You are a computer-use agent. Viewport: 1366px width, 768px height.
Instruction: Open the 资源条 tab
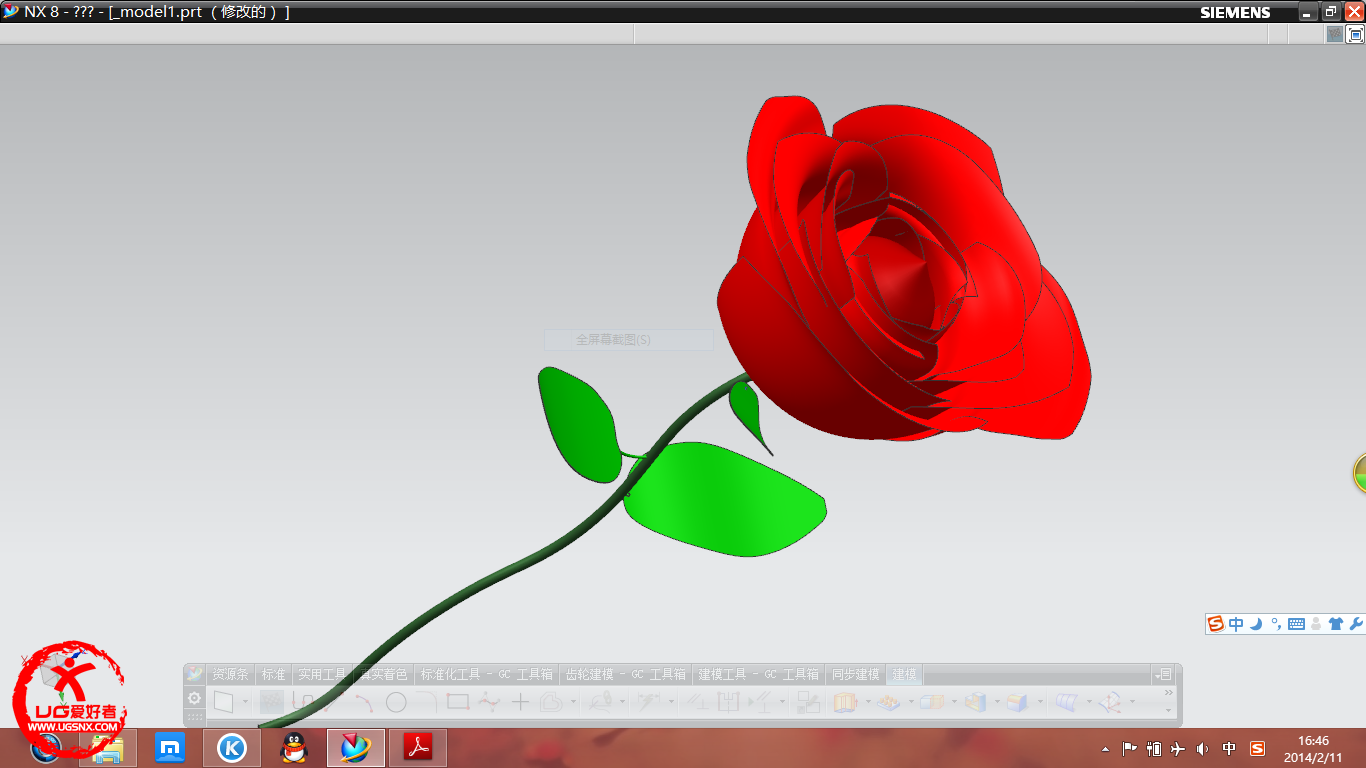(x=230, y=674)
